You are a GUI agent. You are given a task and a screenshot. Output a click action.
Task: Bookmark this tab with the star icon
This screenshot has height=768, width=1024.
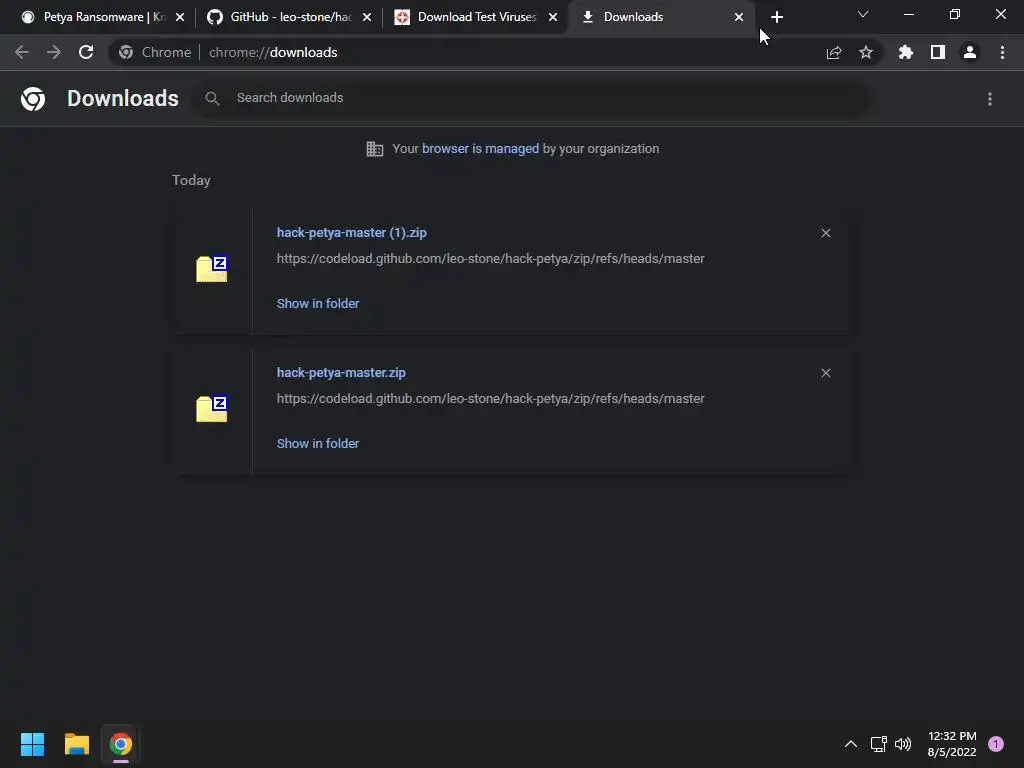coord(866,52)
